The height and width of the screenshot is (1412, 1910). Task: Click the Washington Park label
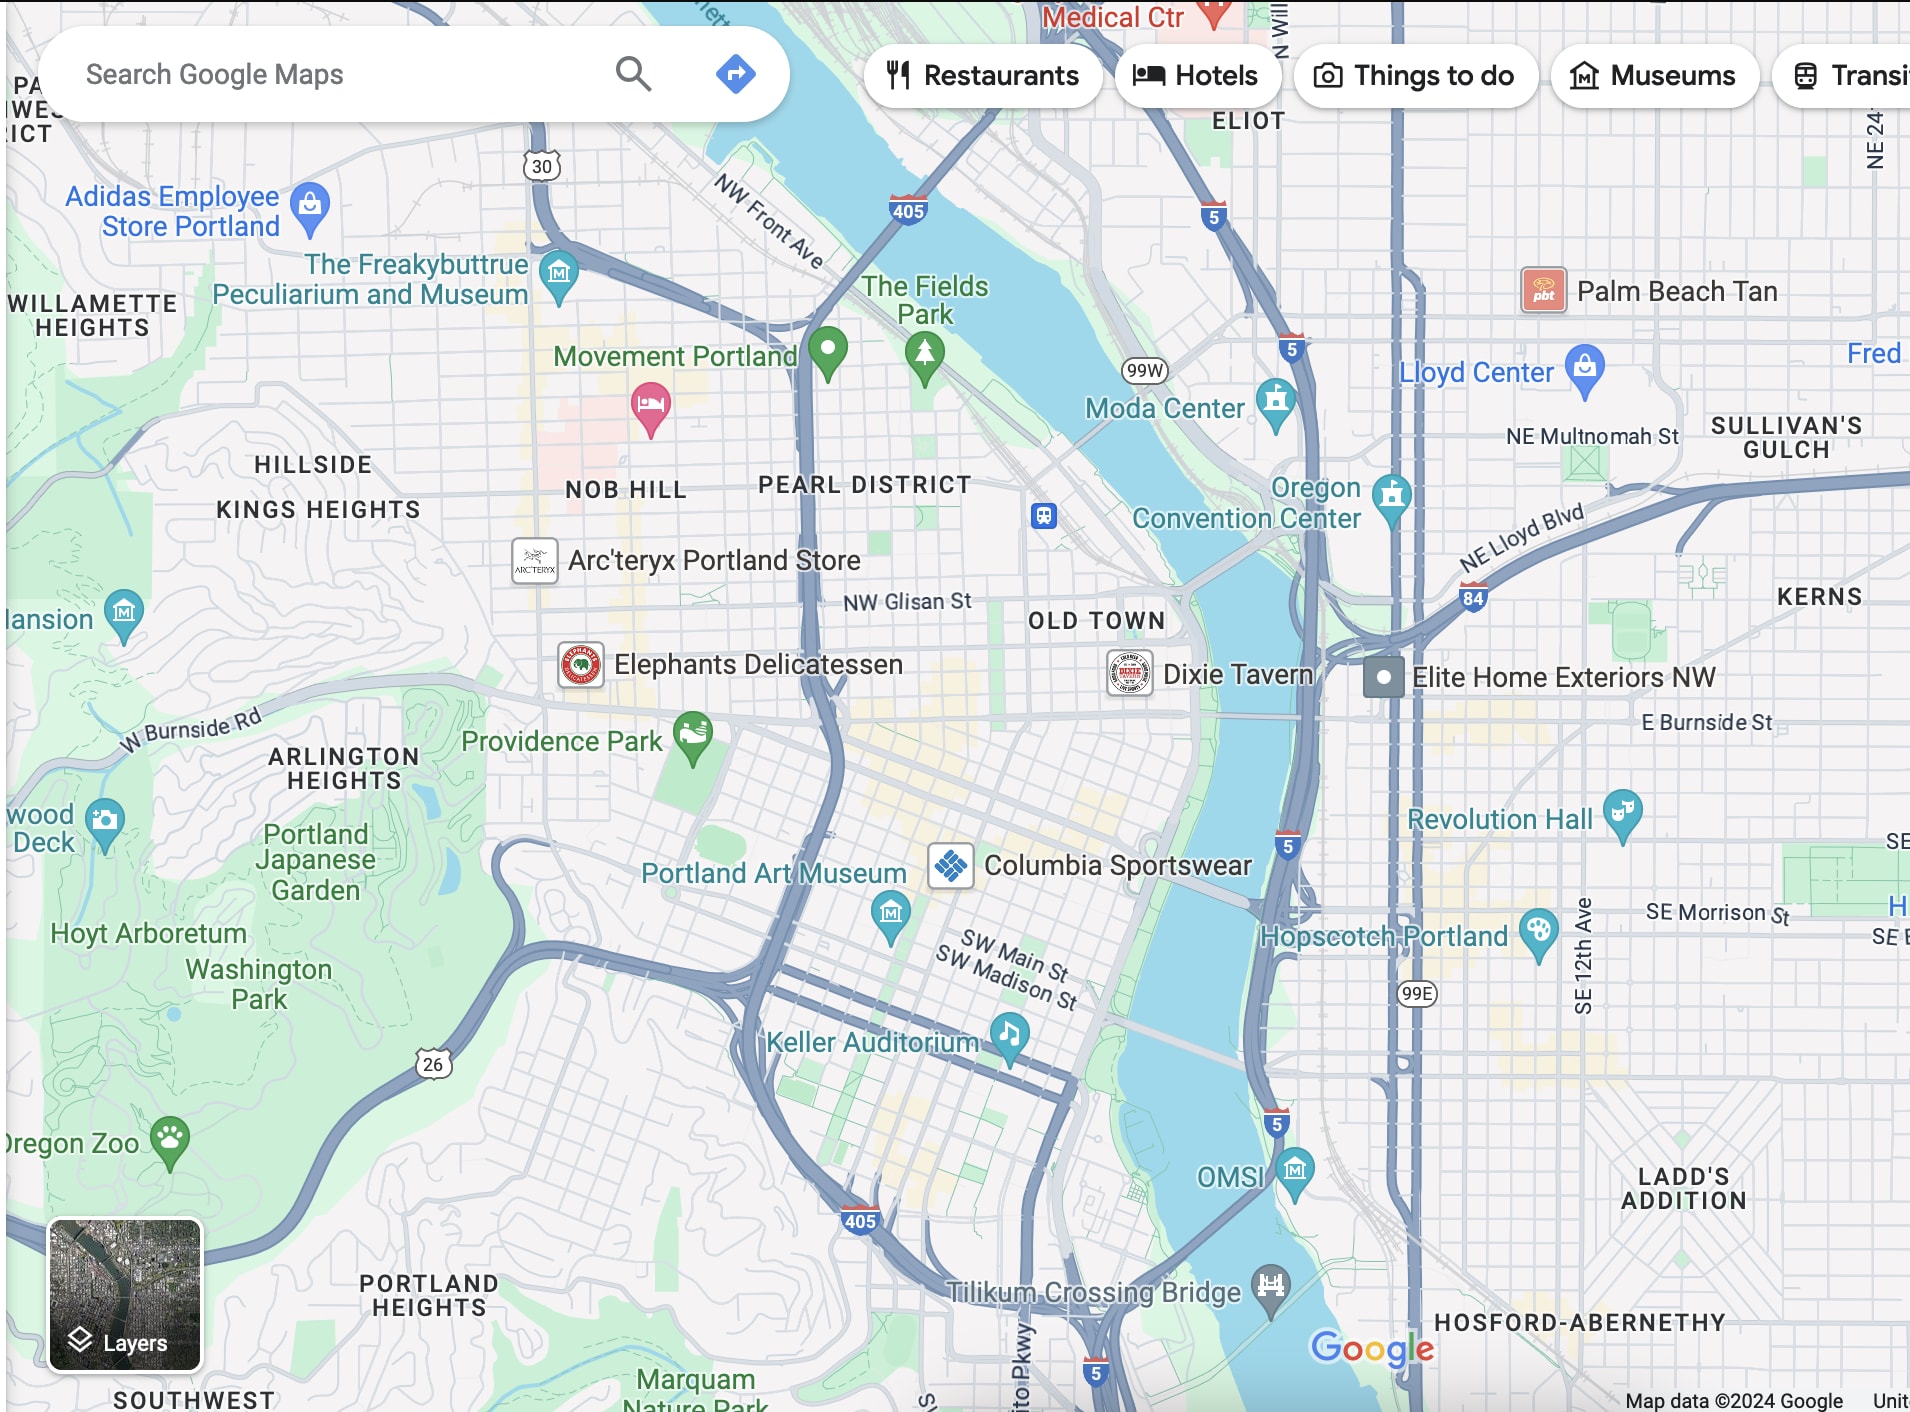click(259, 984)
